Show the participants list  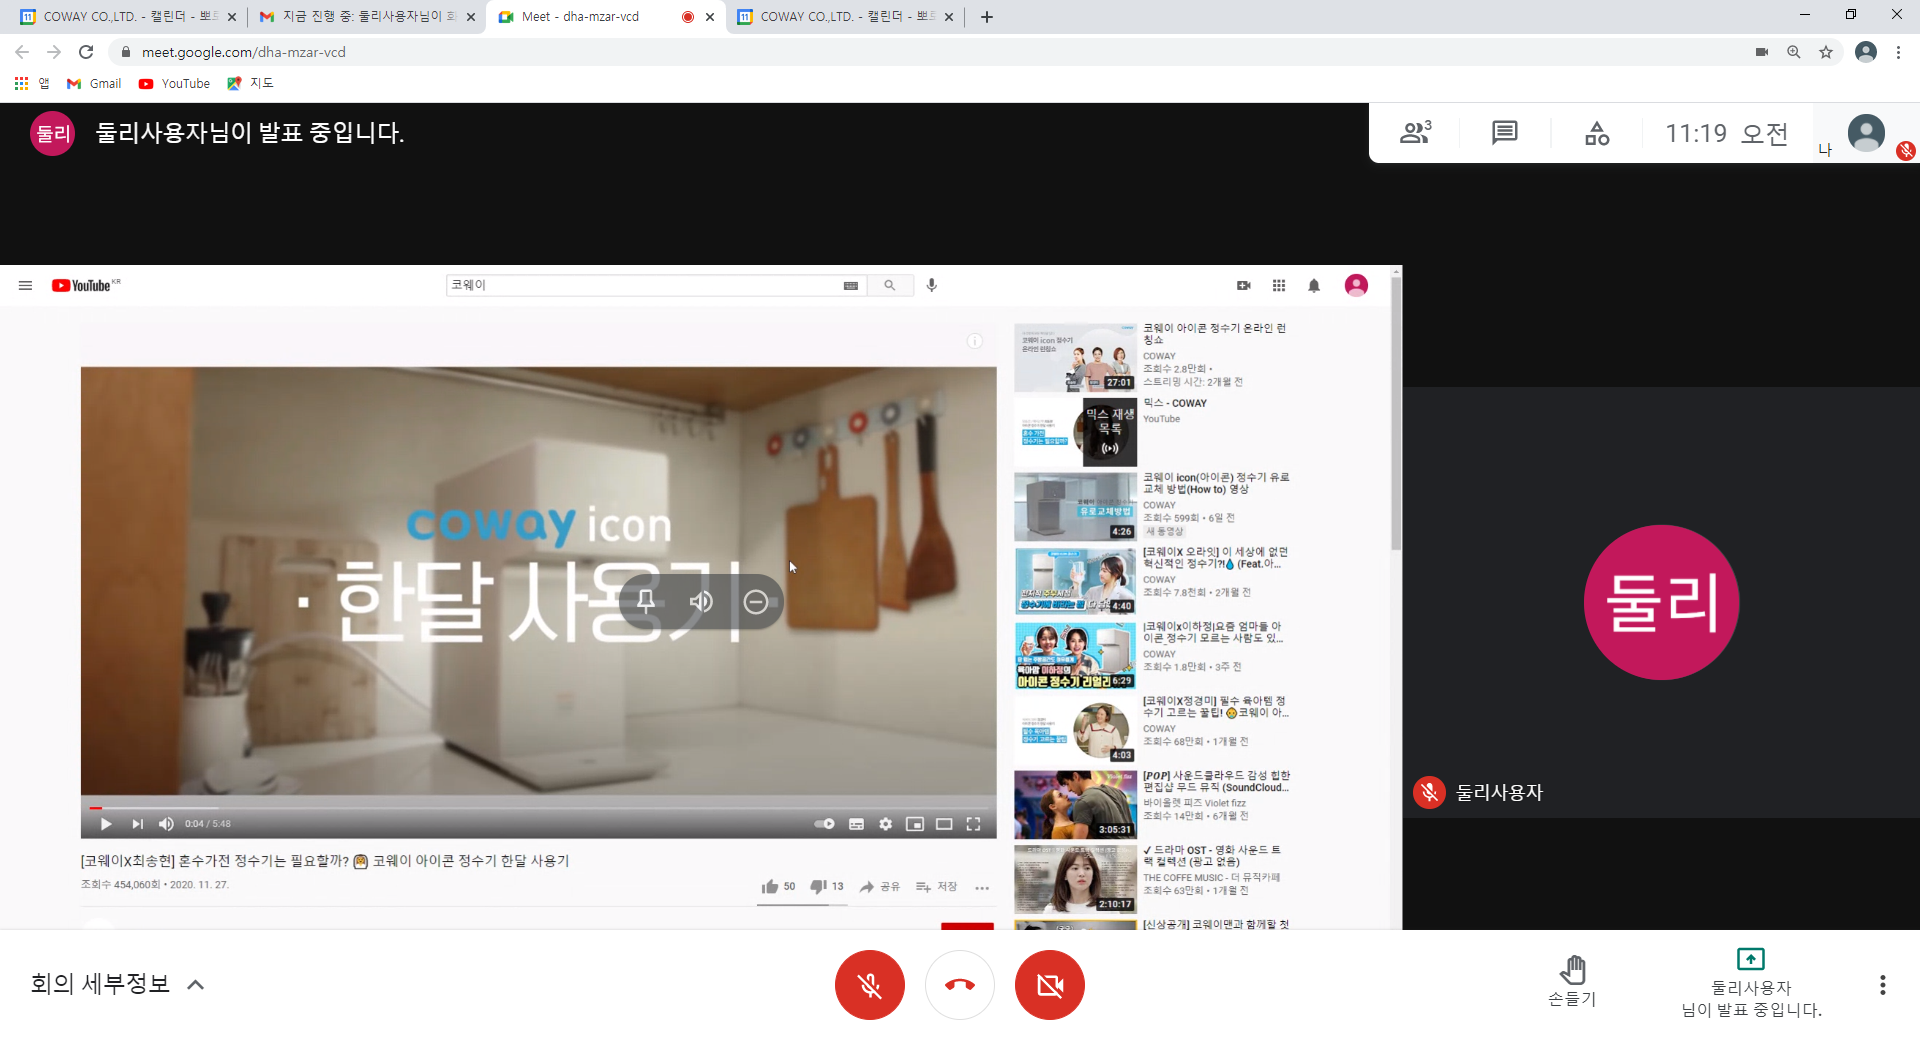click(x=1416, y=133)
